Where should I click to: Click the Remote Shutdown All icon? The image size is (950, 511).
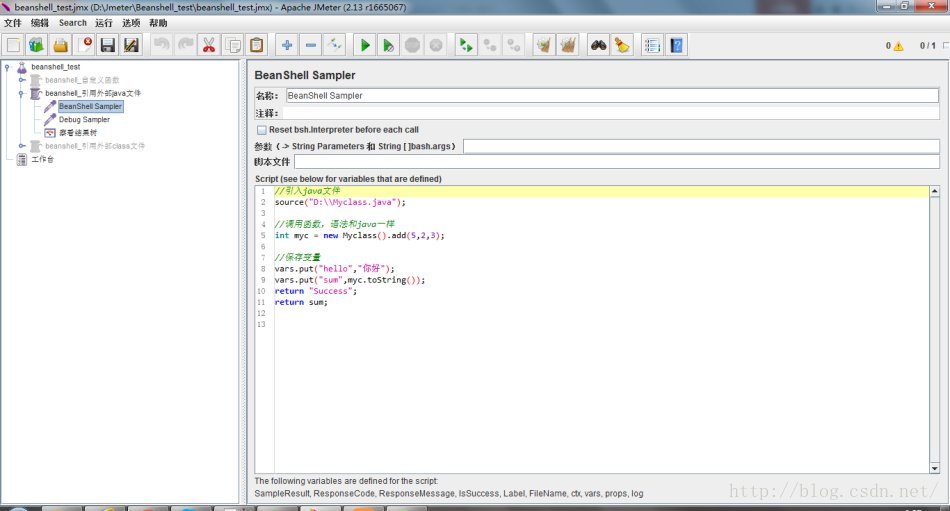(x=513, y=45)
